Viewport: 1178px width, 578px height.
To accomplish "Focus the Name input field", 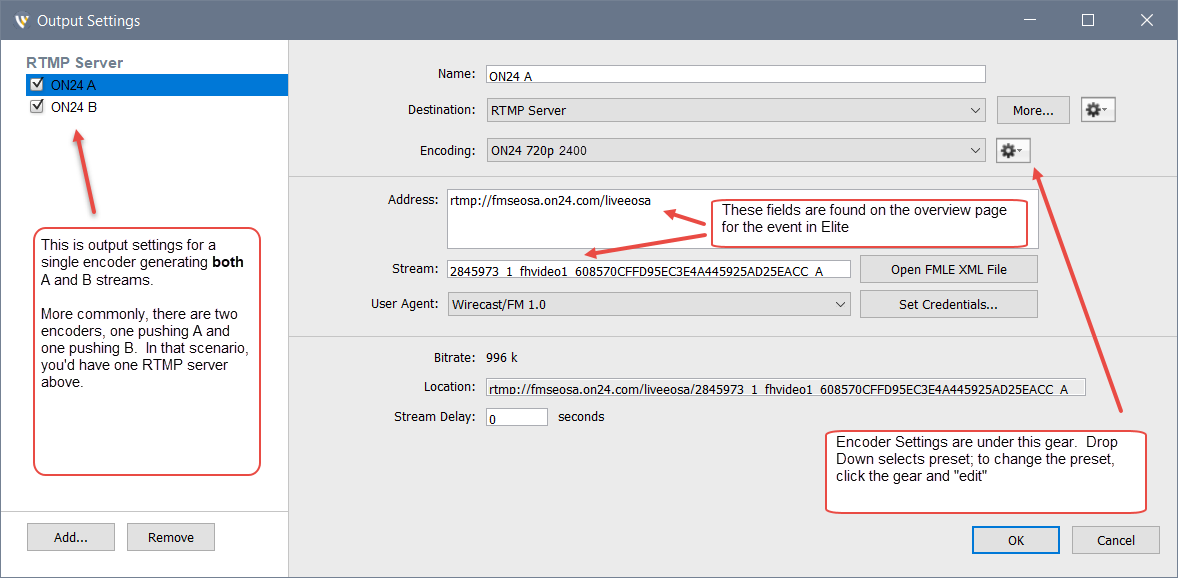I will (735, 74).
